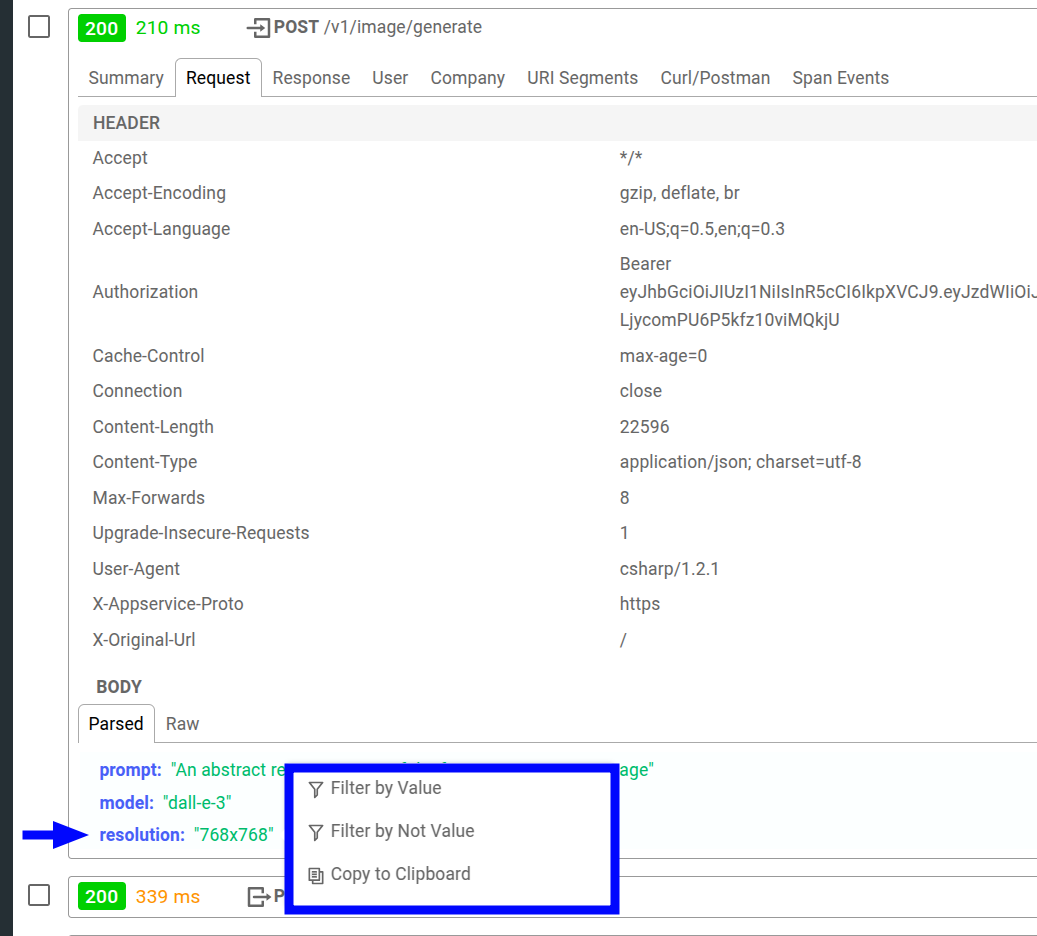Click the green 200 status badge of the top request
The width and height of the screenshot is (1037, 936).
click(x=101, y=27)
